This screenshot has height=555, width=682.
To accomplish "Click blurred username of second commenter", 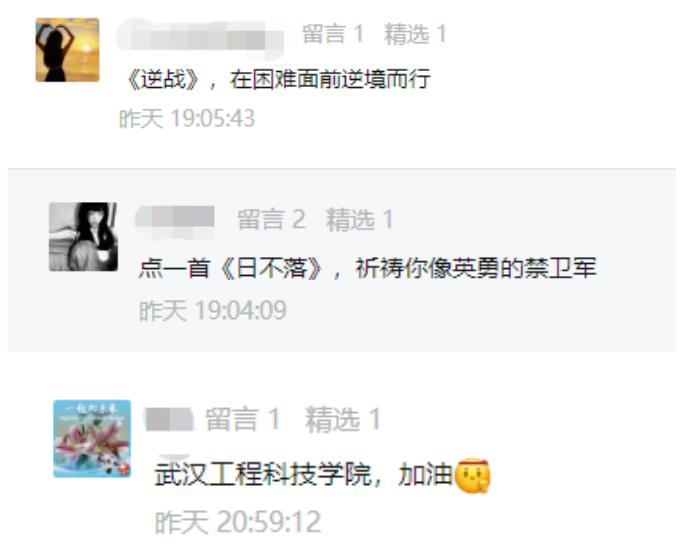I will (176, 218).
